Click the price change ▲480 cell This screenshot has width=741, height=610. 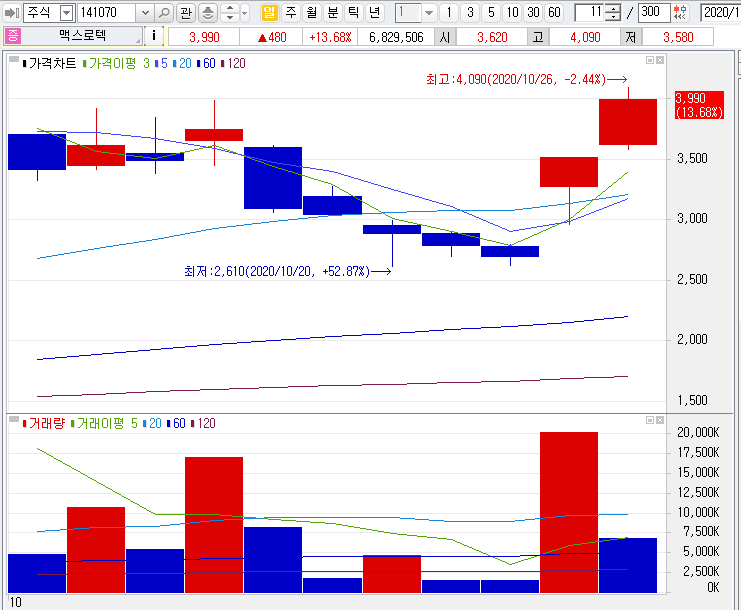click(x=271, y=37)
